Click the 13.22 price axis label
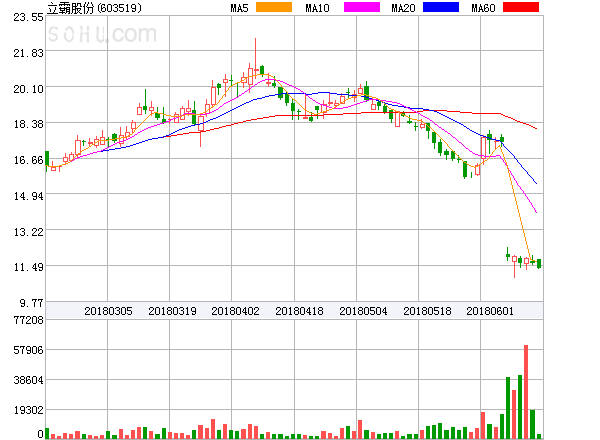Screen dimensions: 600x440 tap(28, 232)
